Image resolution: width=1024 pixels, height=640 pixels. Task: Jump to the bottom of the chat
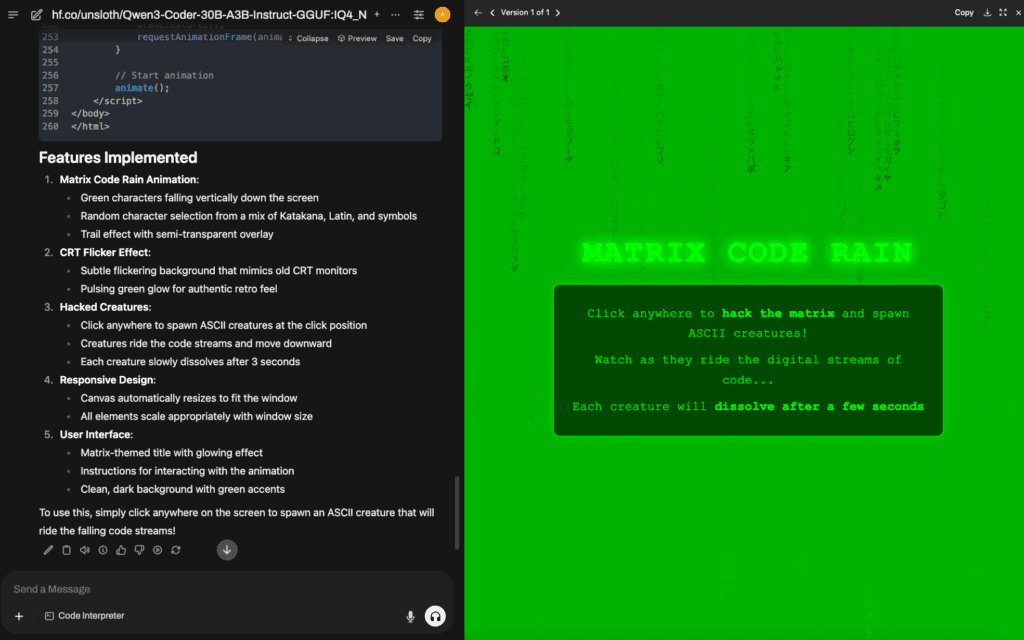pos(227,550)
